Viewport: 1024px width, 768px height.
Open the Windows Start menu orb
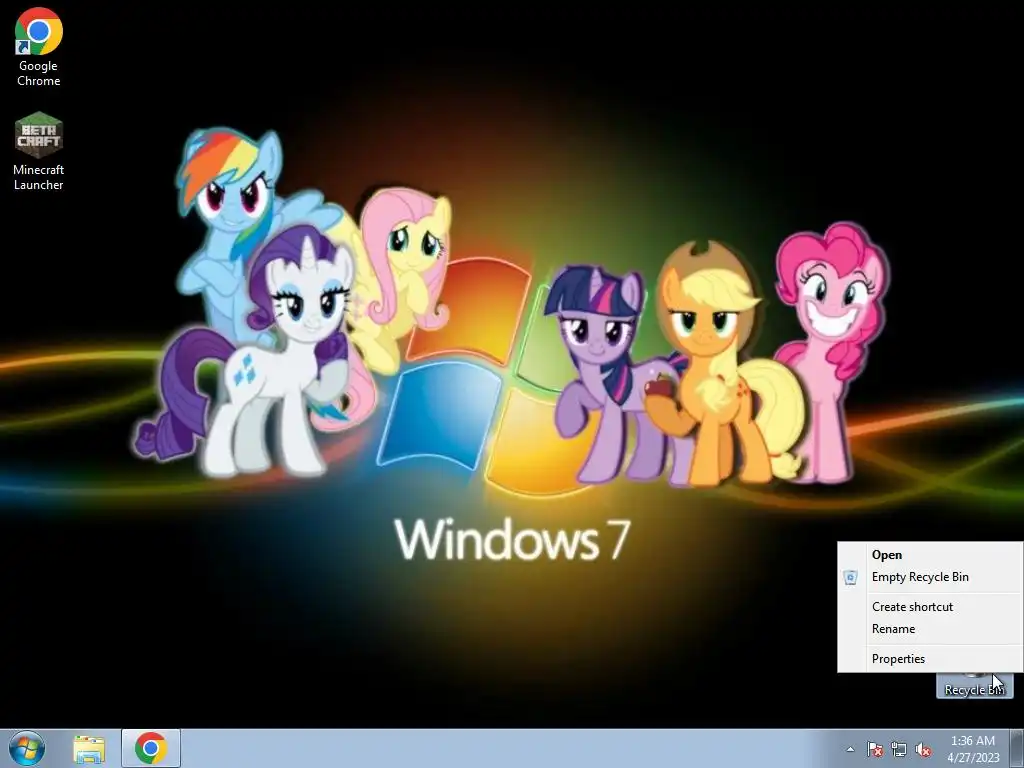[x=27, y=748]
